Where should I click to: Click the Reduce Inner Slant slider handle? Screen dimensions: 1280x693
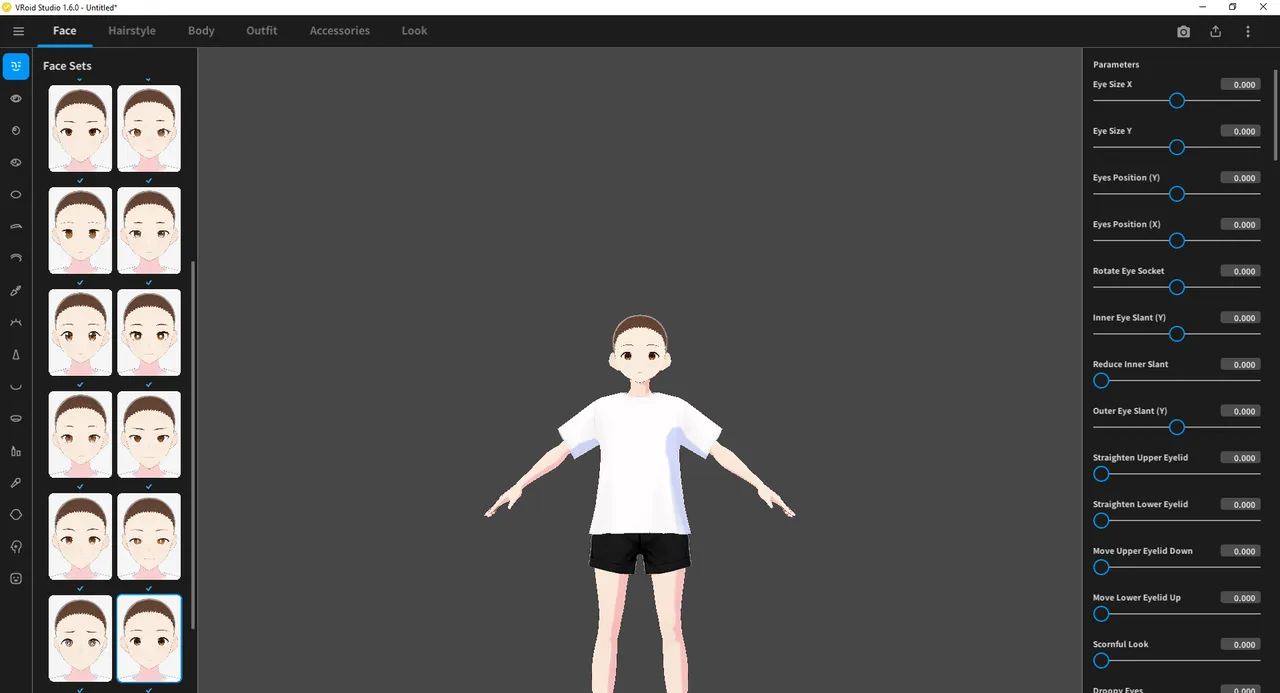pos(1101,381)
